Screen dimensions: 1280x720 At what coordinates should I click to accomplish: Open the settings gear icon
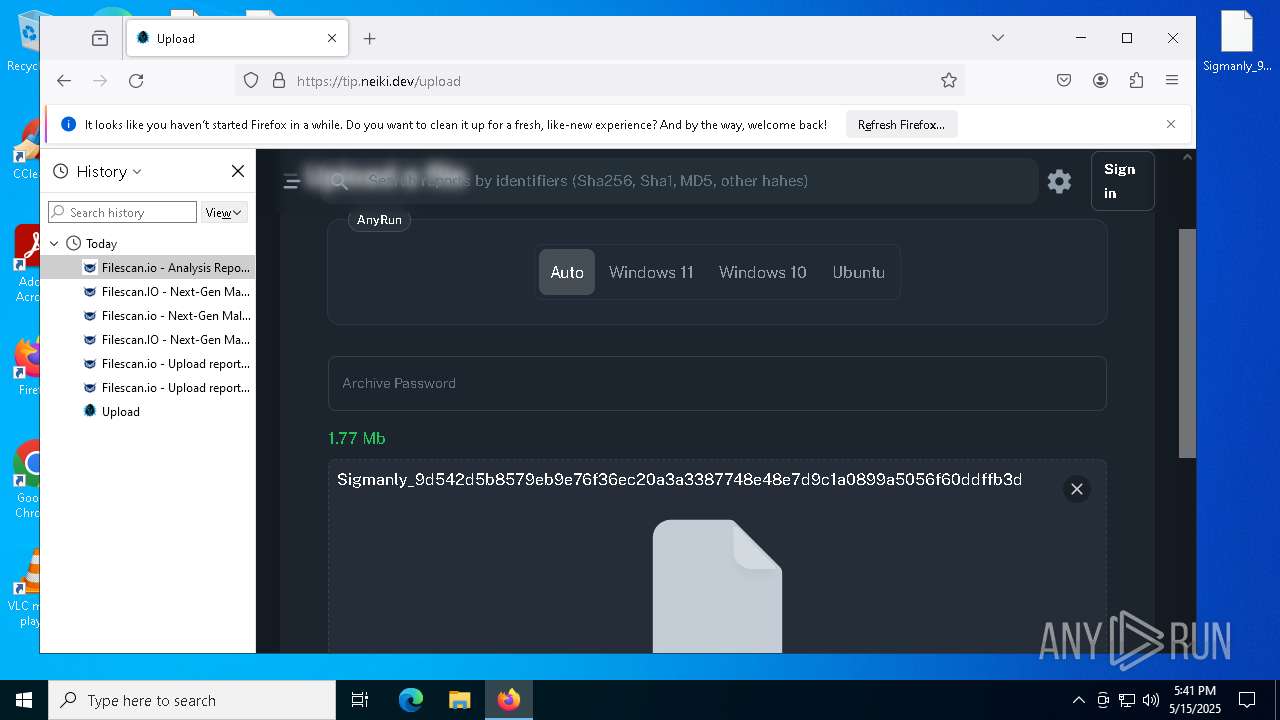click(1059, 181)
